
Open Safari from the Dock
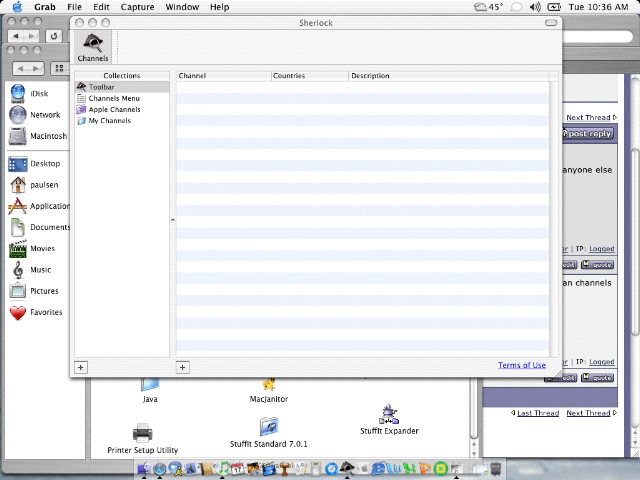coord(160,469)
